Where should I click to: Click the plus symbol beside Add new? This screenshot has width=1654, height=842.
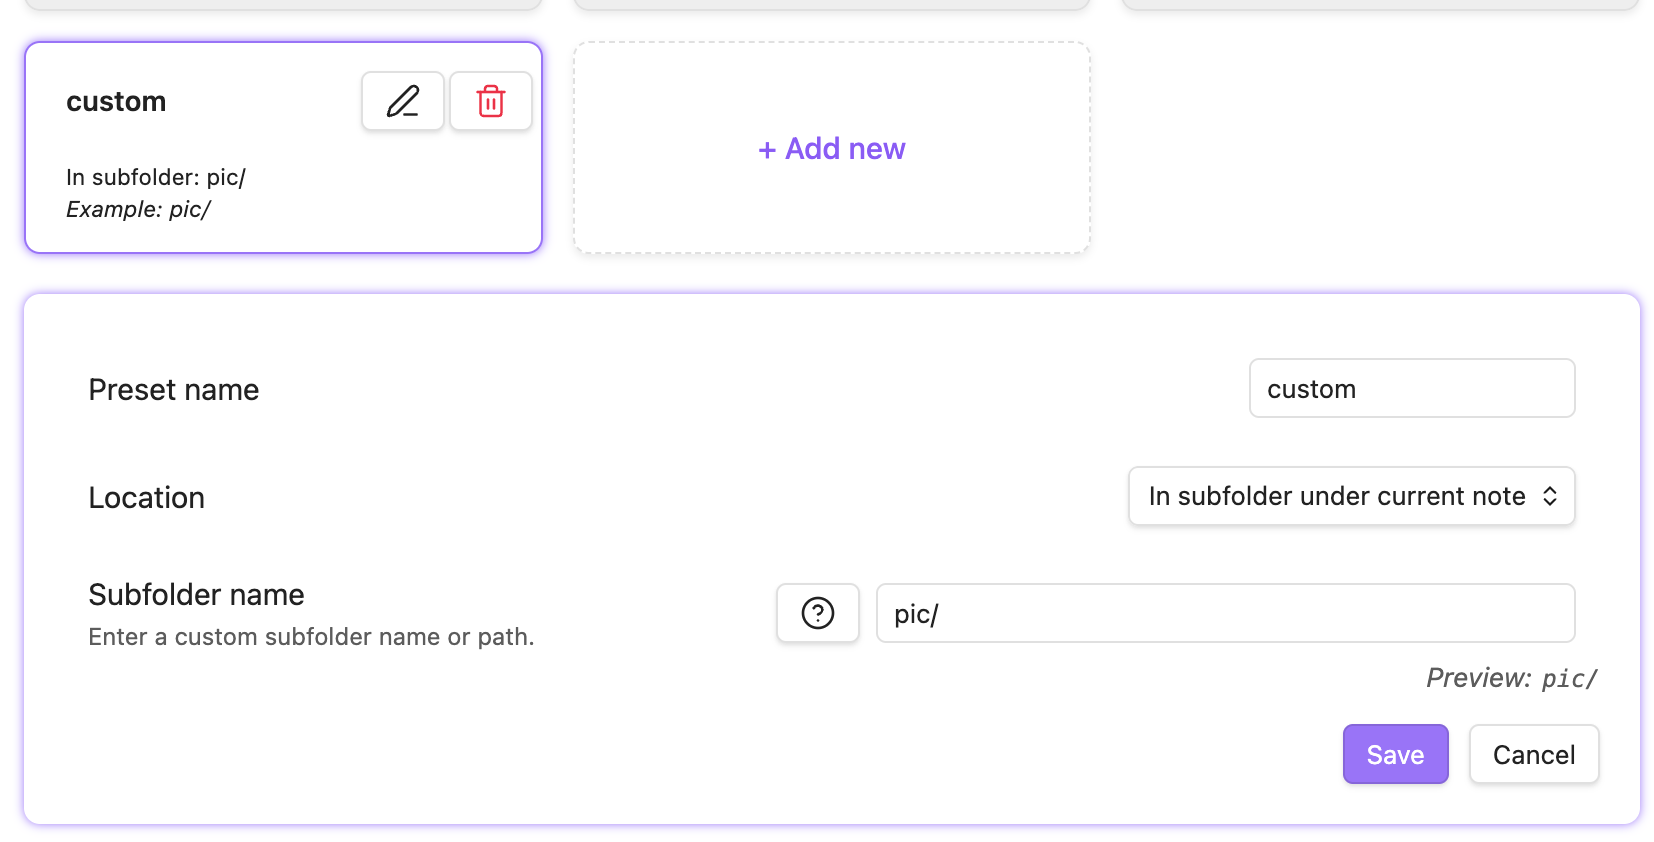tap(767, 150)
